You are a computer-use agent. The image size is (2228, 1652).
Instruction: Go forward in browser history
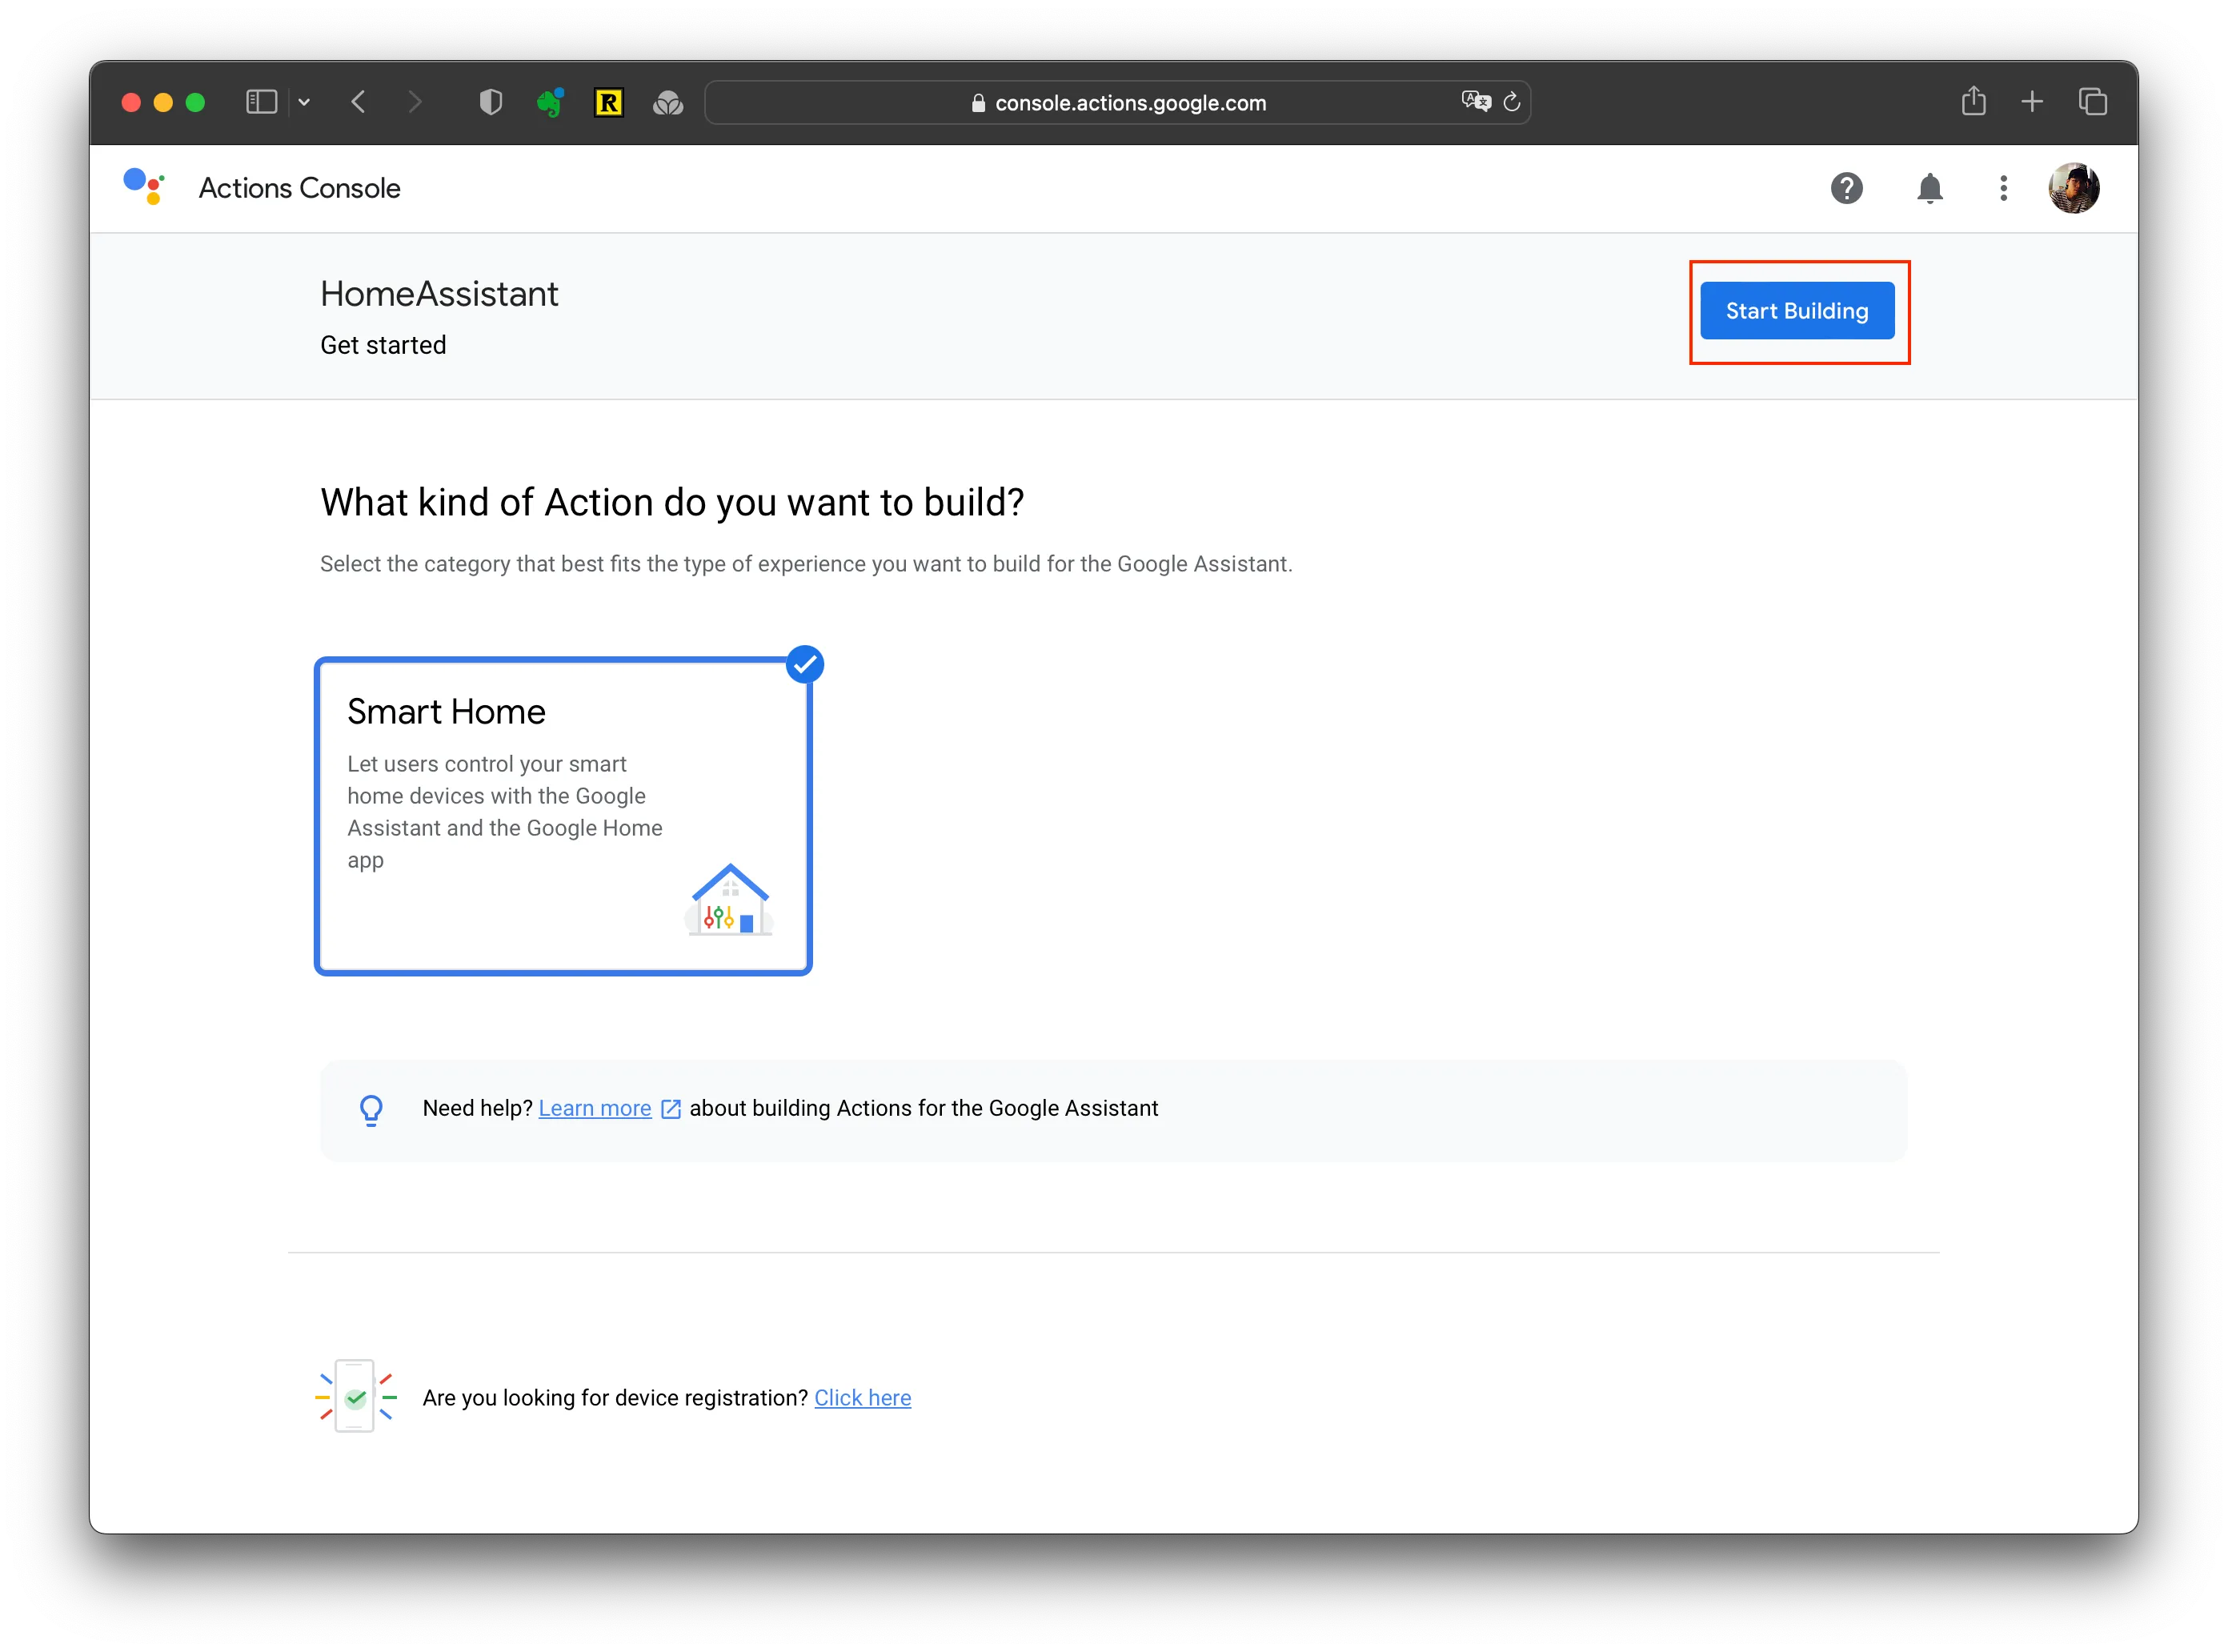[x=415, y=102]
